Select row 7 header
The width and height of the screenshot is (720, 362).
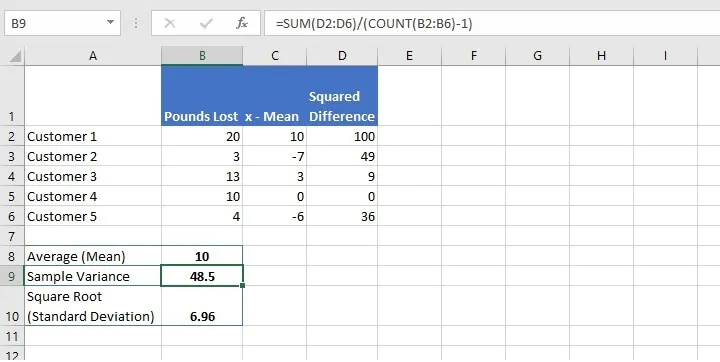(x=12, y=236)
